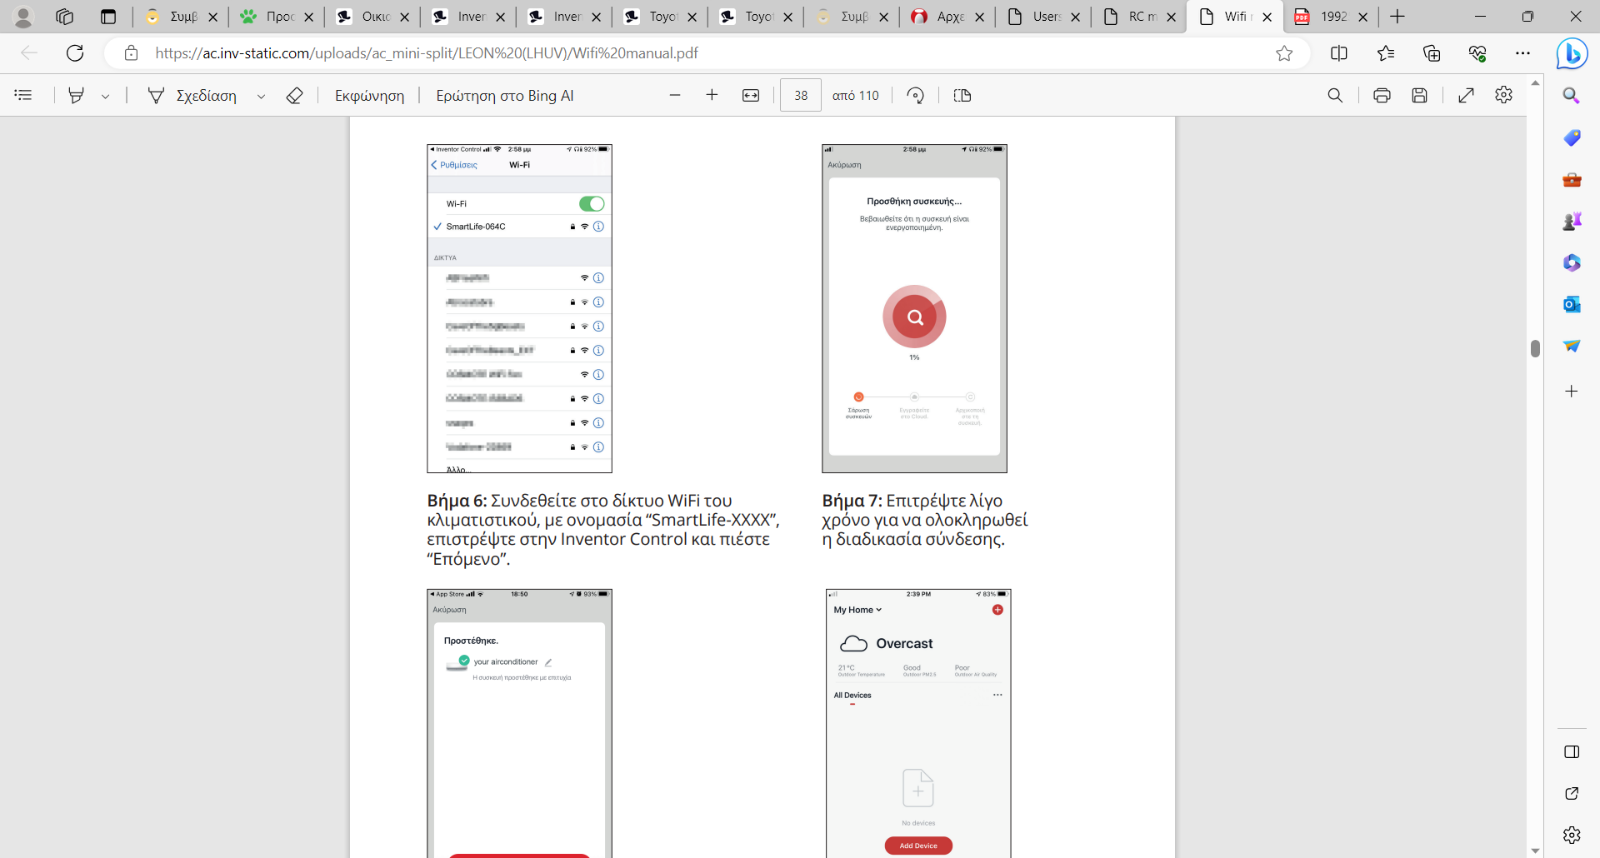The width and height of the screenshot is (1600, 858).
Task: Select the eraser tool
Action: (294, 95)
